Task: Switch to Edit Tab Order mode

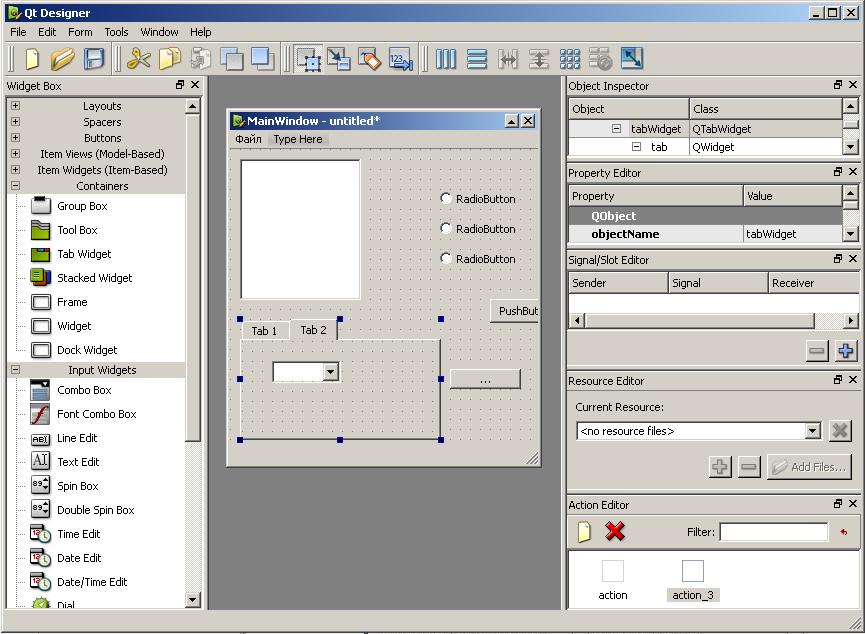Action: (x=401, y=59)
